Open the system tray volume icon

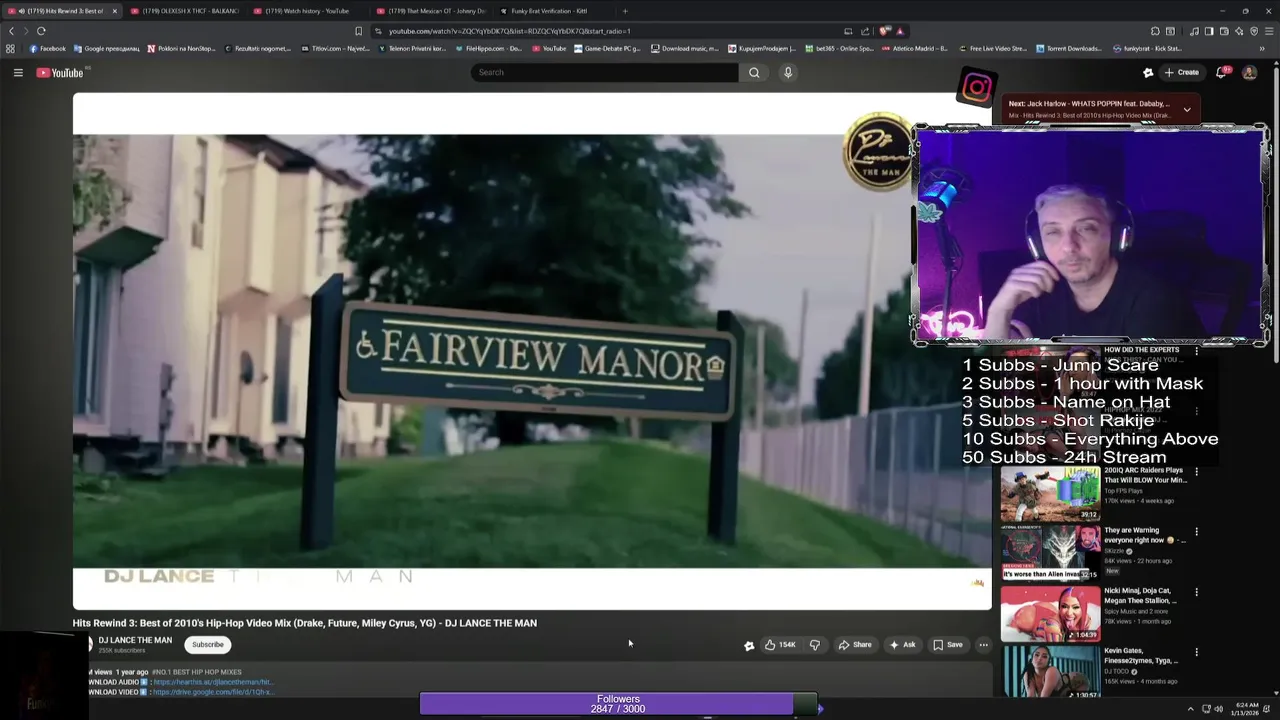1218,709
